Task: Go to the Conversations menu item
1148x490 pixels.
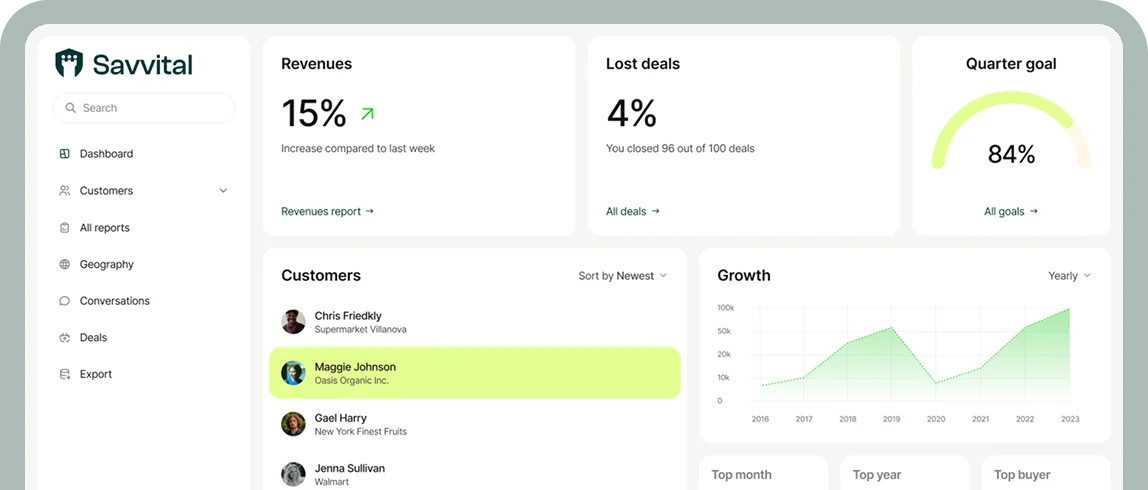Action: pos(115,301)
